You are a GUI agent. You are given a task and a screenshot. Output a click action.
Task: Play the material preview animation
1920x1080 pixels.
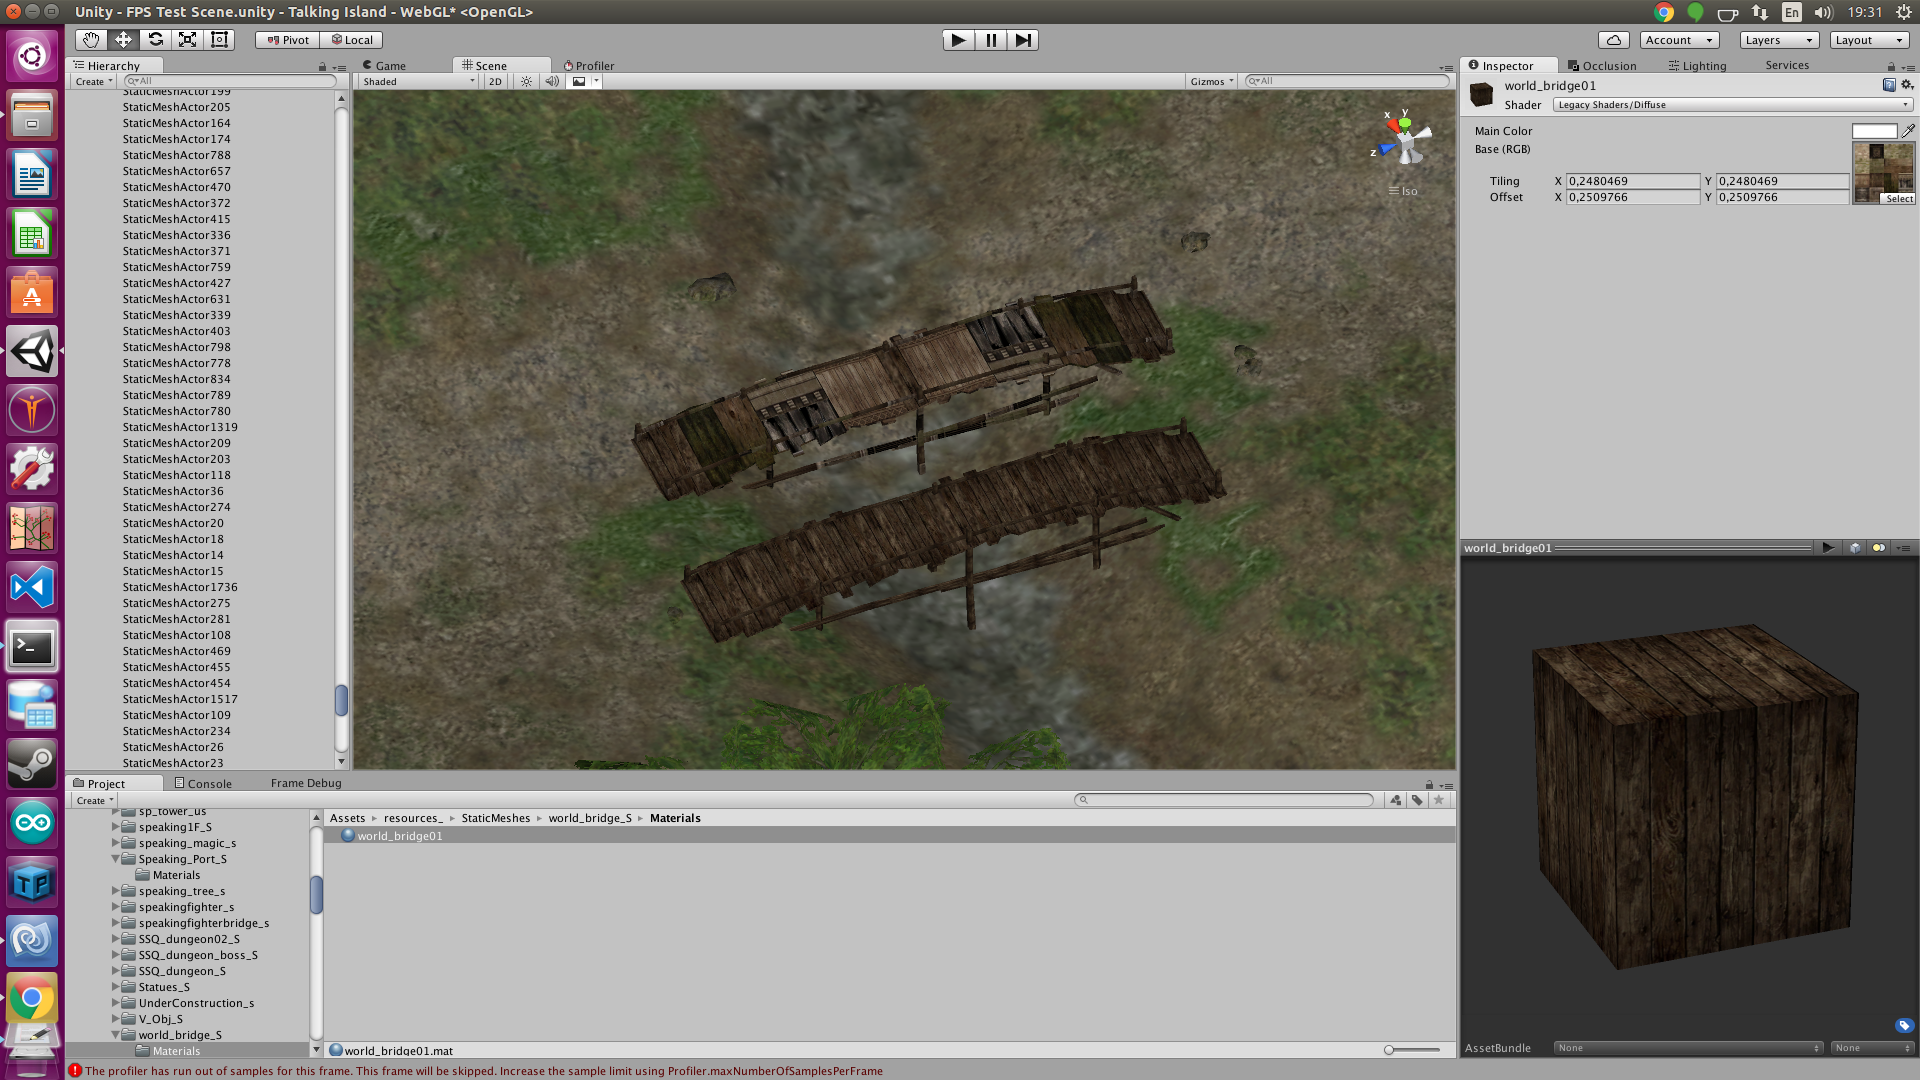pyautogui.click(x=1828, y=547)
